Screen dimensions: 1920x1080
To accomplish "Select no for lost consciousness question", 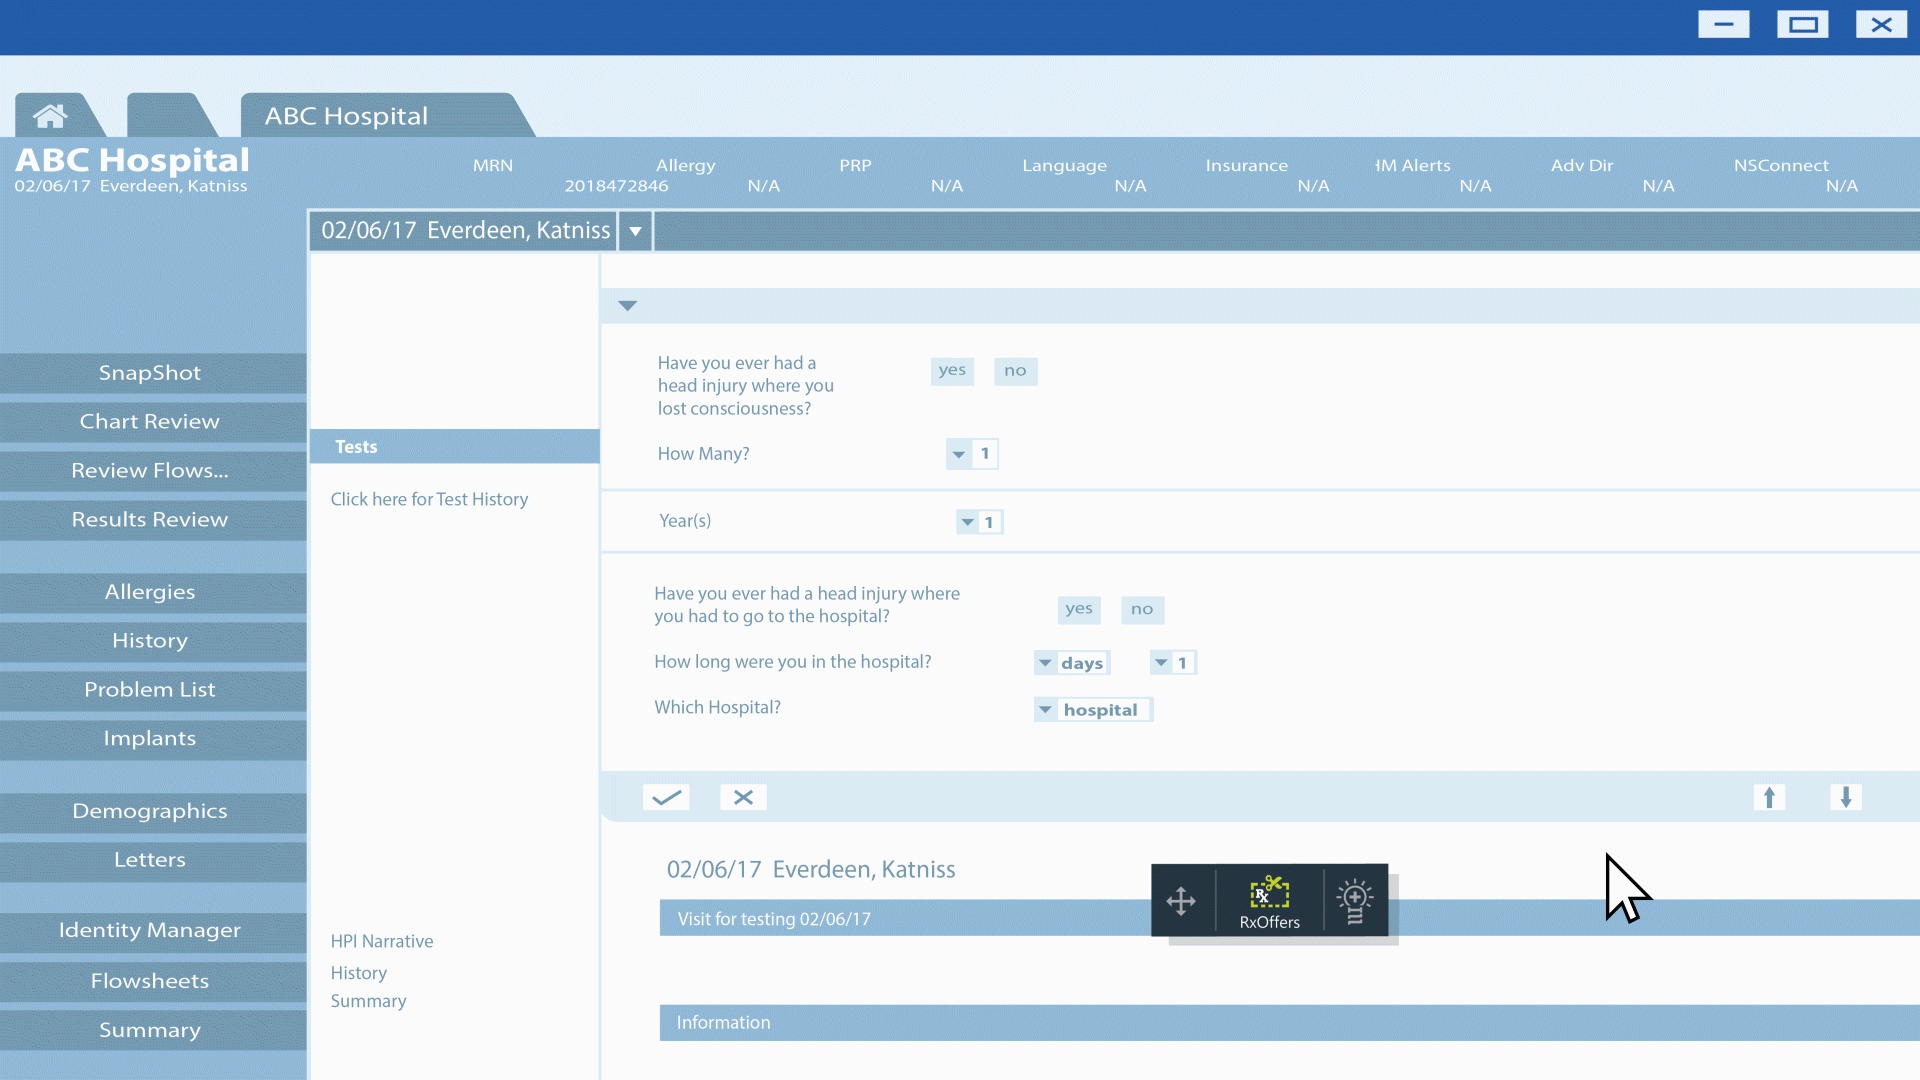I will point(1015,371).
